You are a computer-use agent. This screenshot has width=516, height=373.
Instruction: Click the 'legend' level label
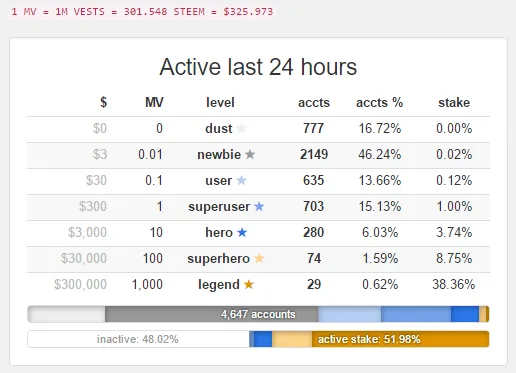tap(219, 285)
